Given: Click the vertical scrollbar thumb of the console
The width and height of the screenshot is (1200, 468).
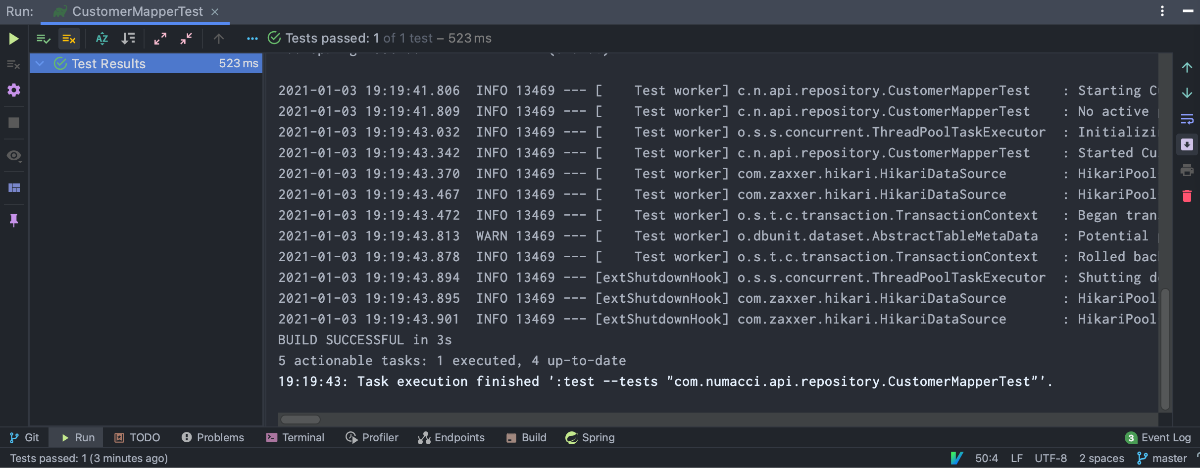Looking at the screenshot, I should click(1165, 349).
